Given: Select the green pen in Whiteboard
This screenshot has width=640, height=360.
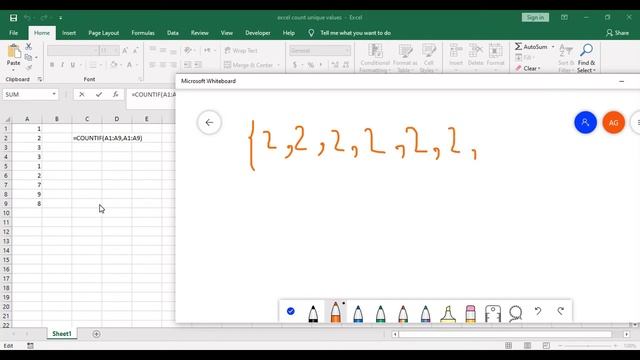Looking at the screenshot, I should pyautogui.click(x=380, y=313).
